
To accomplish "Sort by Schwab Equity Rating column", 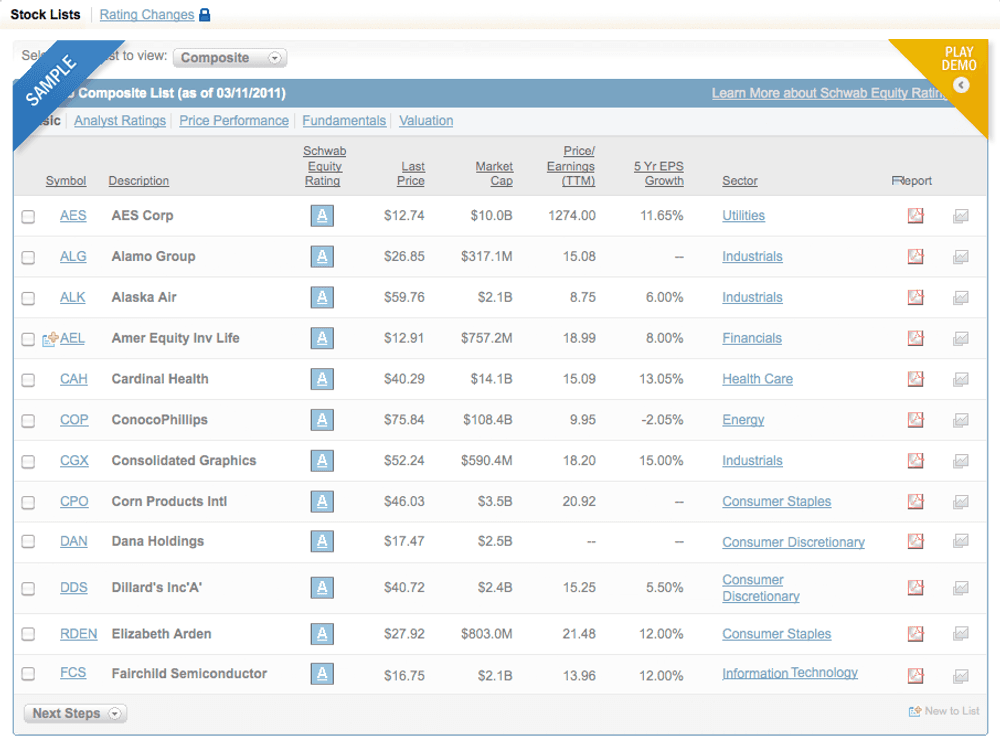I will pyautogui.click(x=324, y=166).
